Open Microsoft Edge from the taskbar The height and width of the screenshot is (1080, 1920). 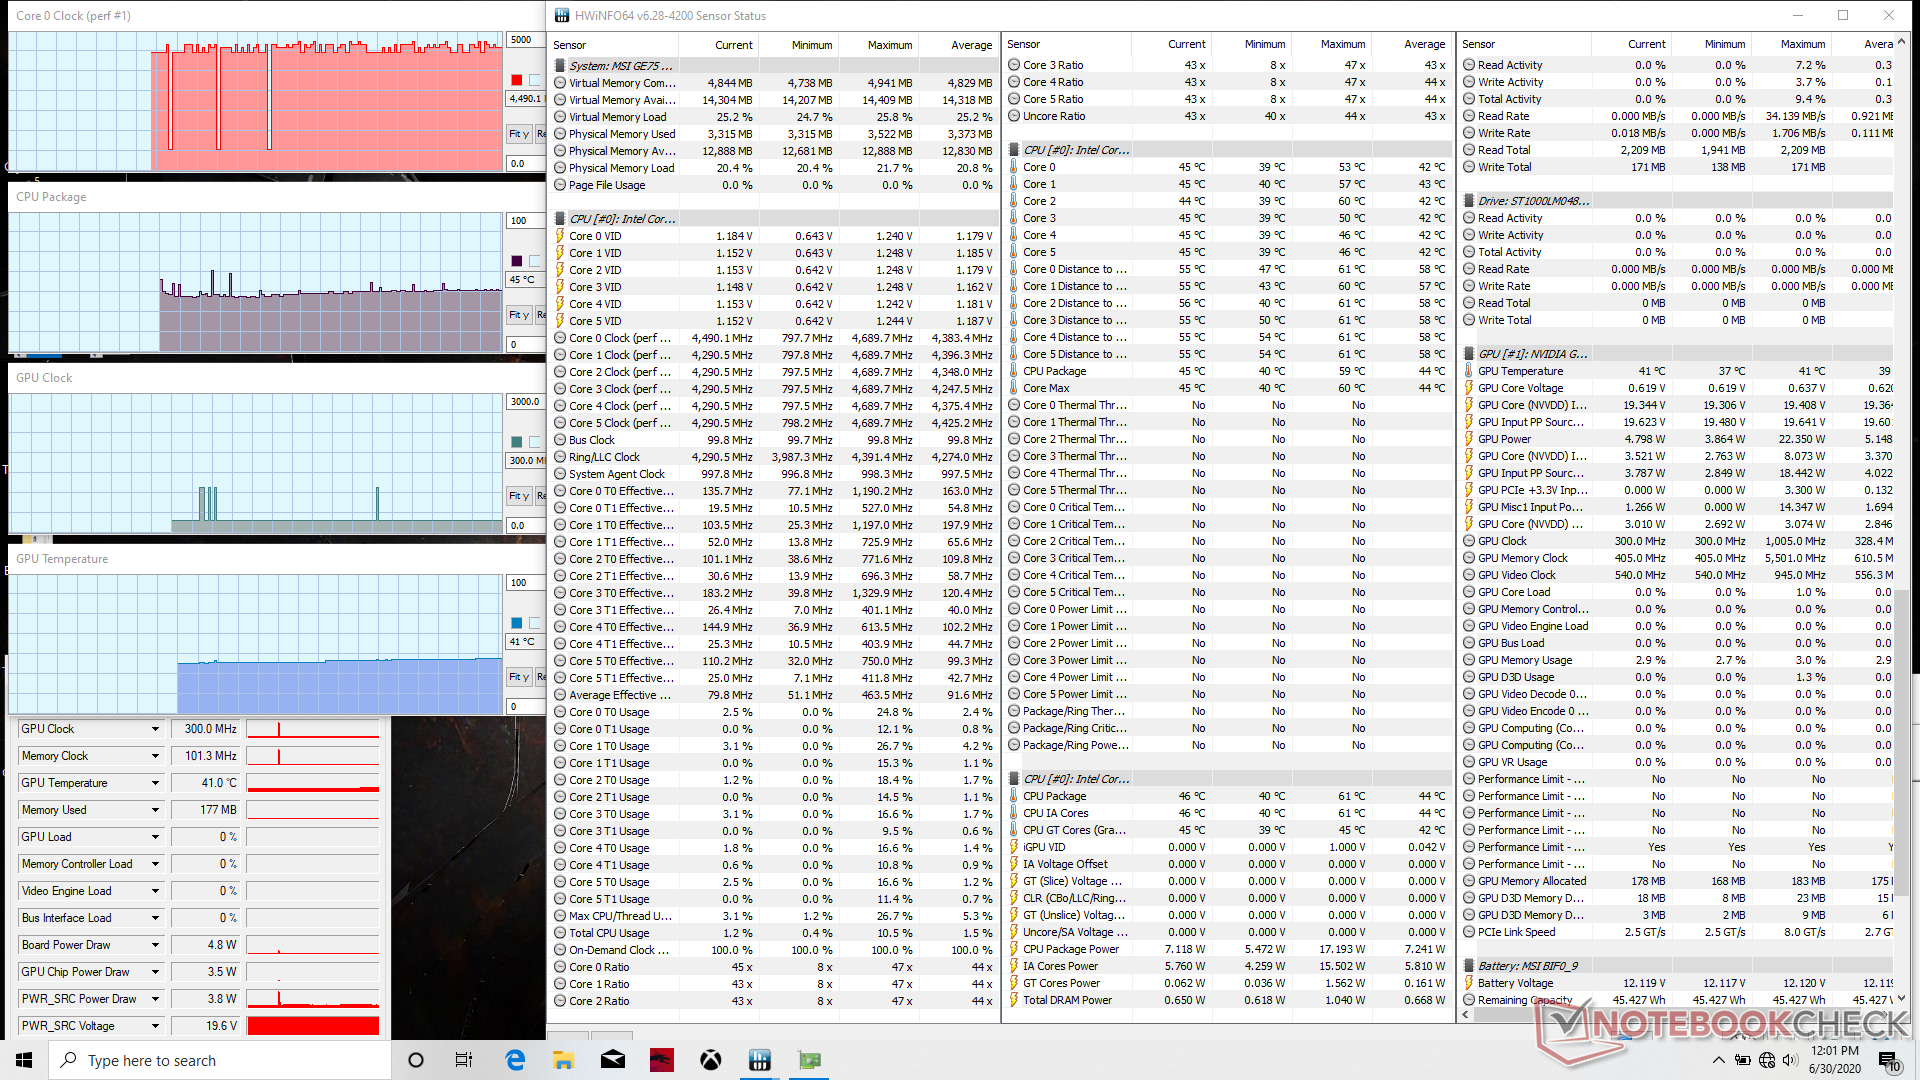pos(515,1060)
